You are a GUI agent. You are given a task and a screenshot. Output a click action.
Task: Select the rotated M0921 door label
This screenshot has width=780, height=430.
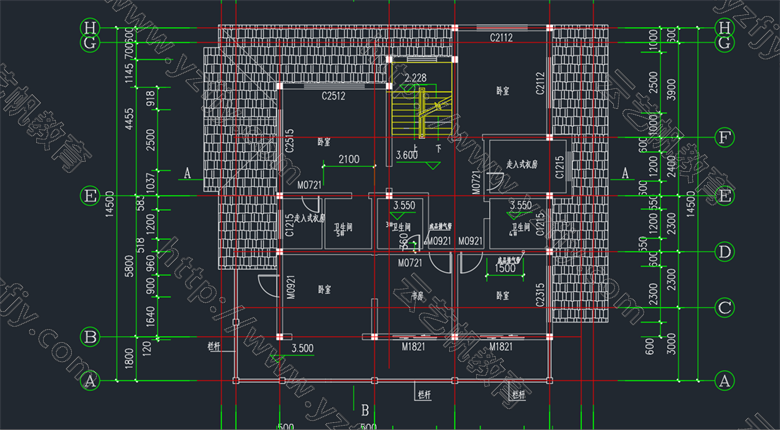tap(291, 288)
